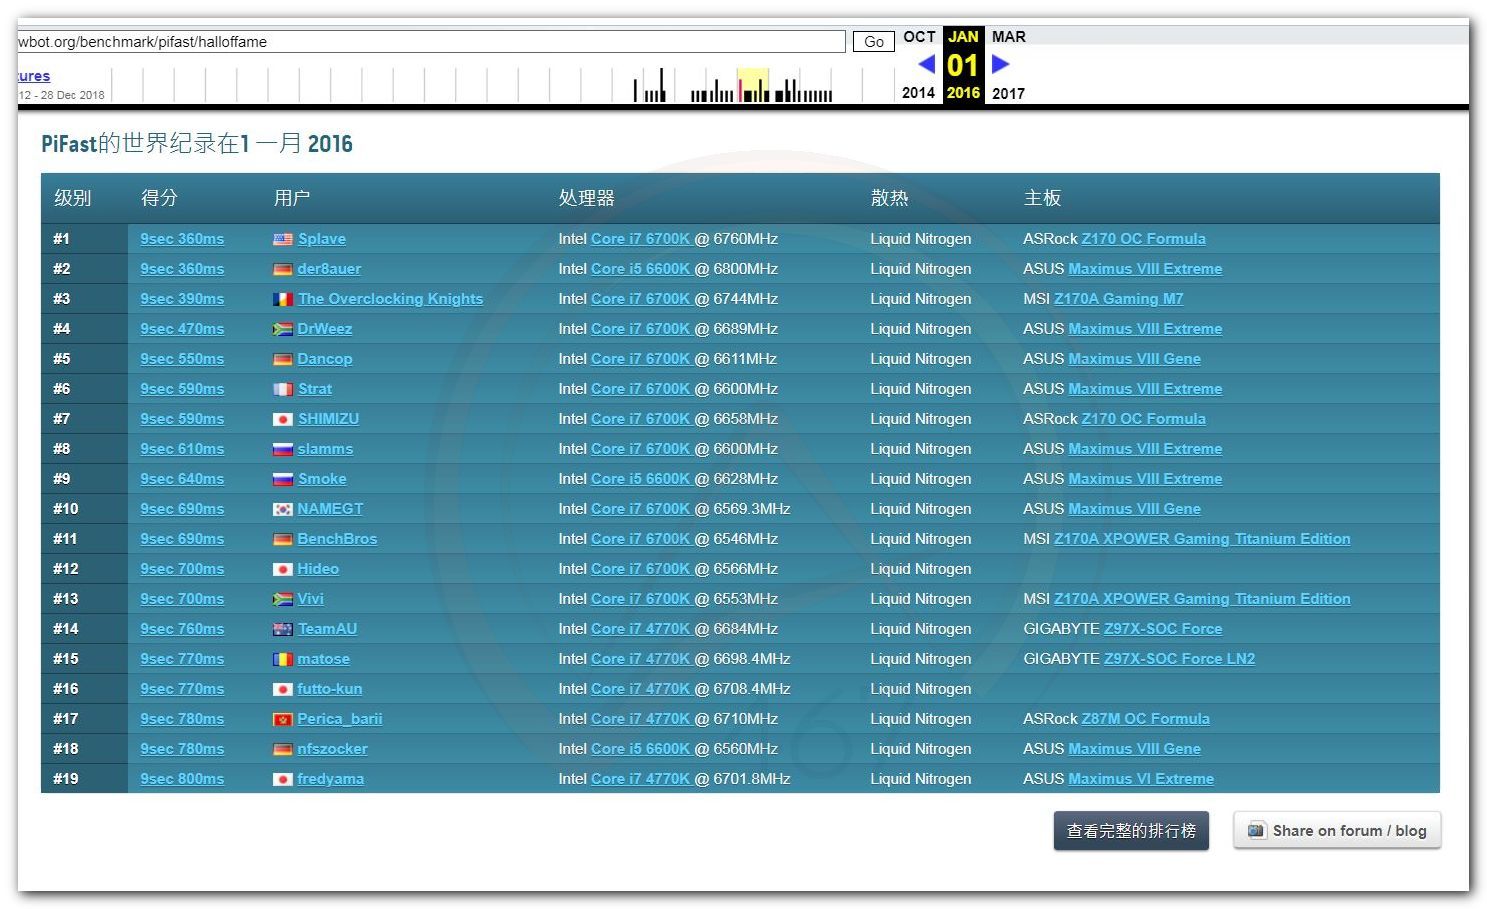
Task: Click the Australia flag beside TeamAU
Action: click(x=283, y=629)
